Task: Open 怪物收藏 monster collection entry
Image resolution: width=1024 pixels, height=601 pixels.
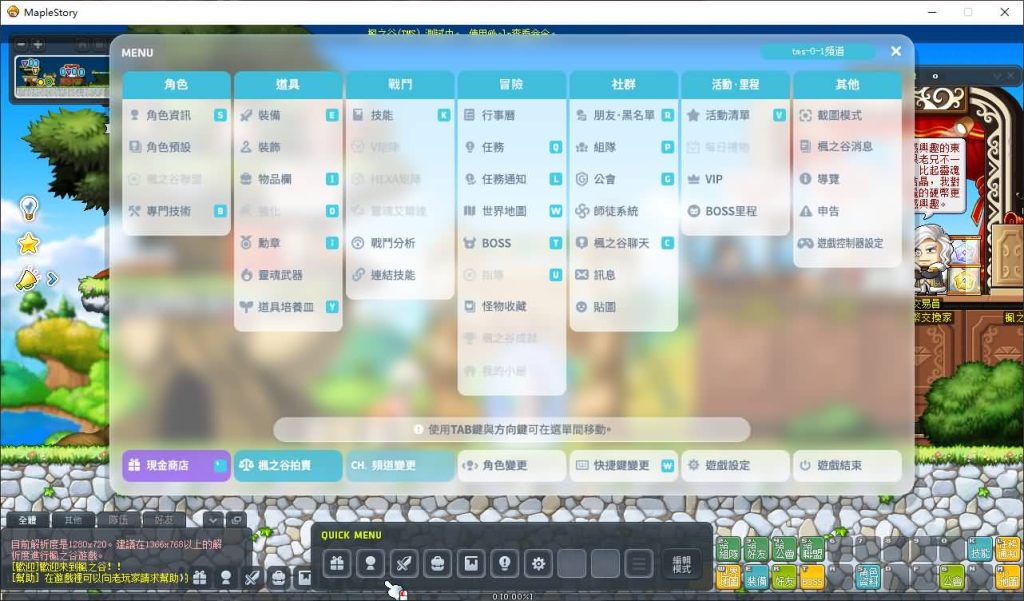Action: pyautogui.click(x=511, y=306)
